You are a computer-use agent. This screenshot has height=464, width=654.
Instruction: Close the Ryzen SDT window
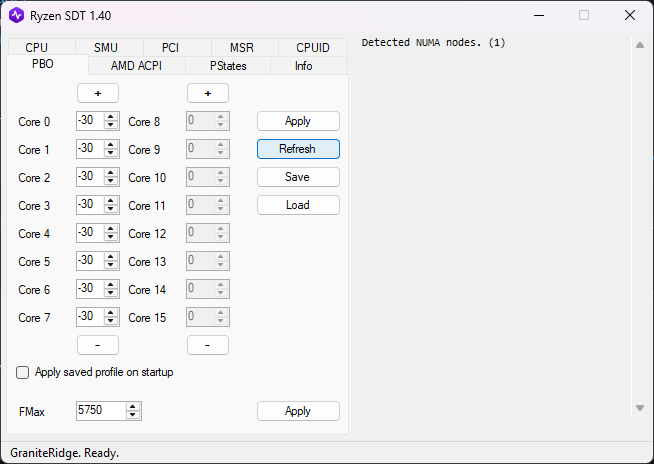click(630, 15)
